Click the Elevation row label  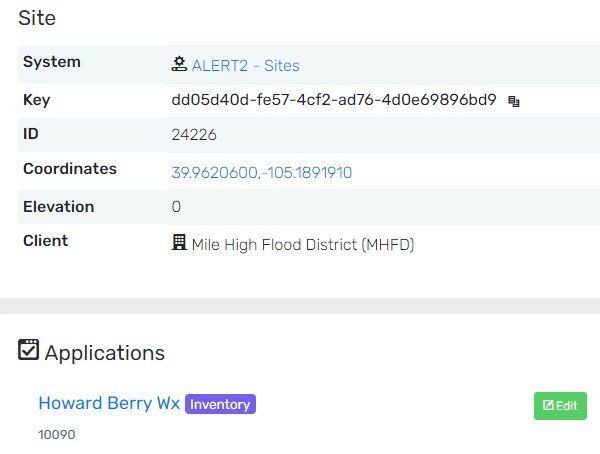pyautogui.click(x=58, y=207)
